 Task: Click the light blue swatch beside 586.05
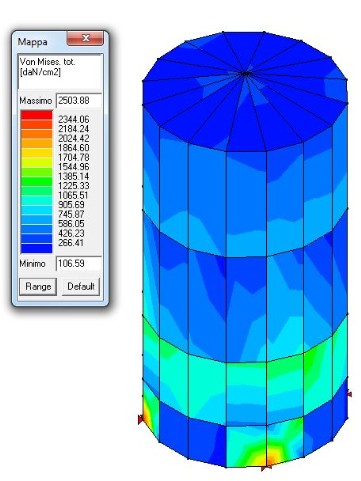pos(36,220)
